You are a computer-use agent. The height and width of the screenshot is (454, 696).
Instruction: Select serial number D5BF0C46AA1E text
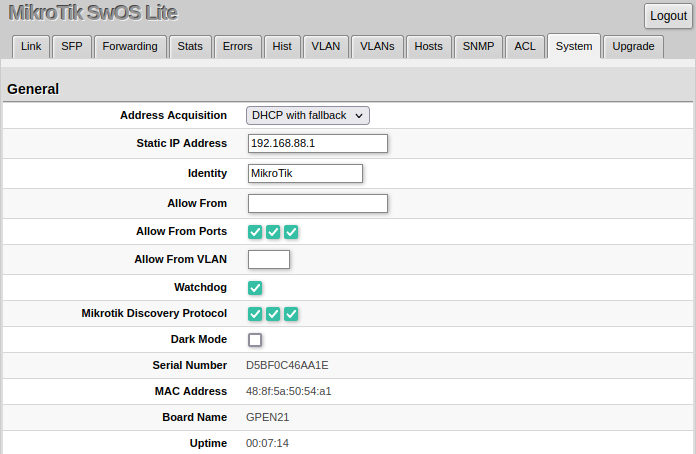tap(287, 365)
